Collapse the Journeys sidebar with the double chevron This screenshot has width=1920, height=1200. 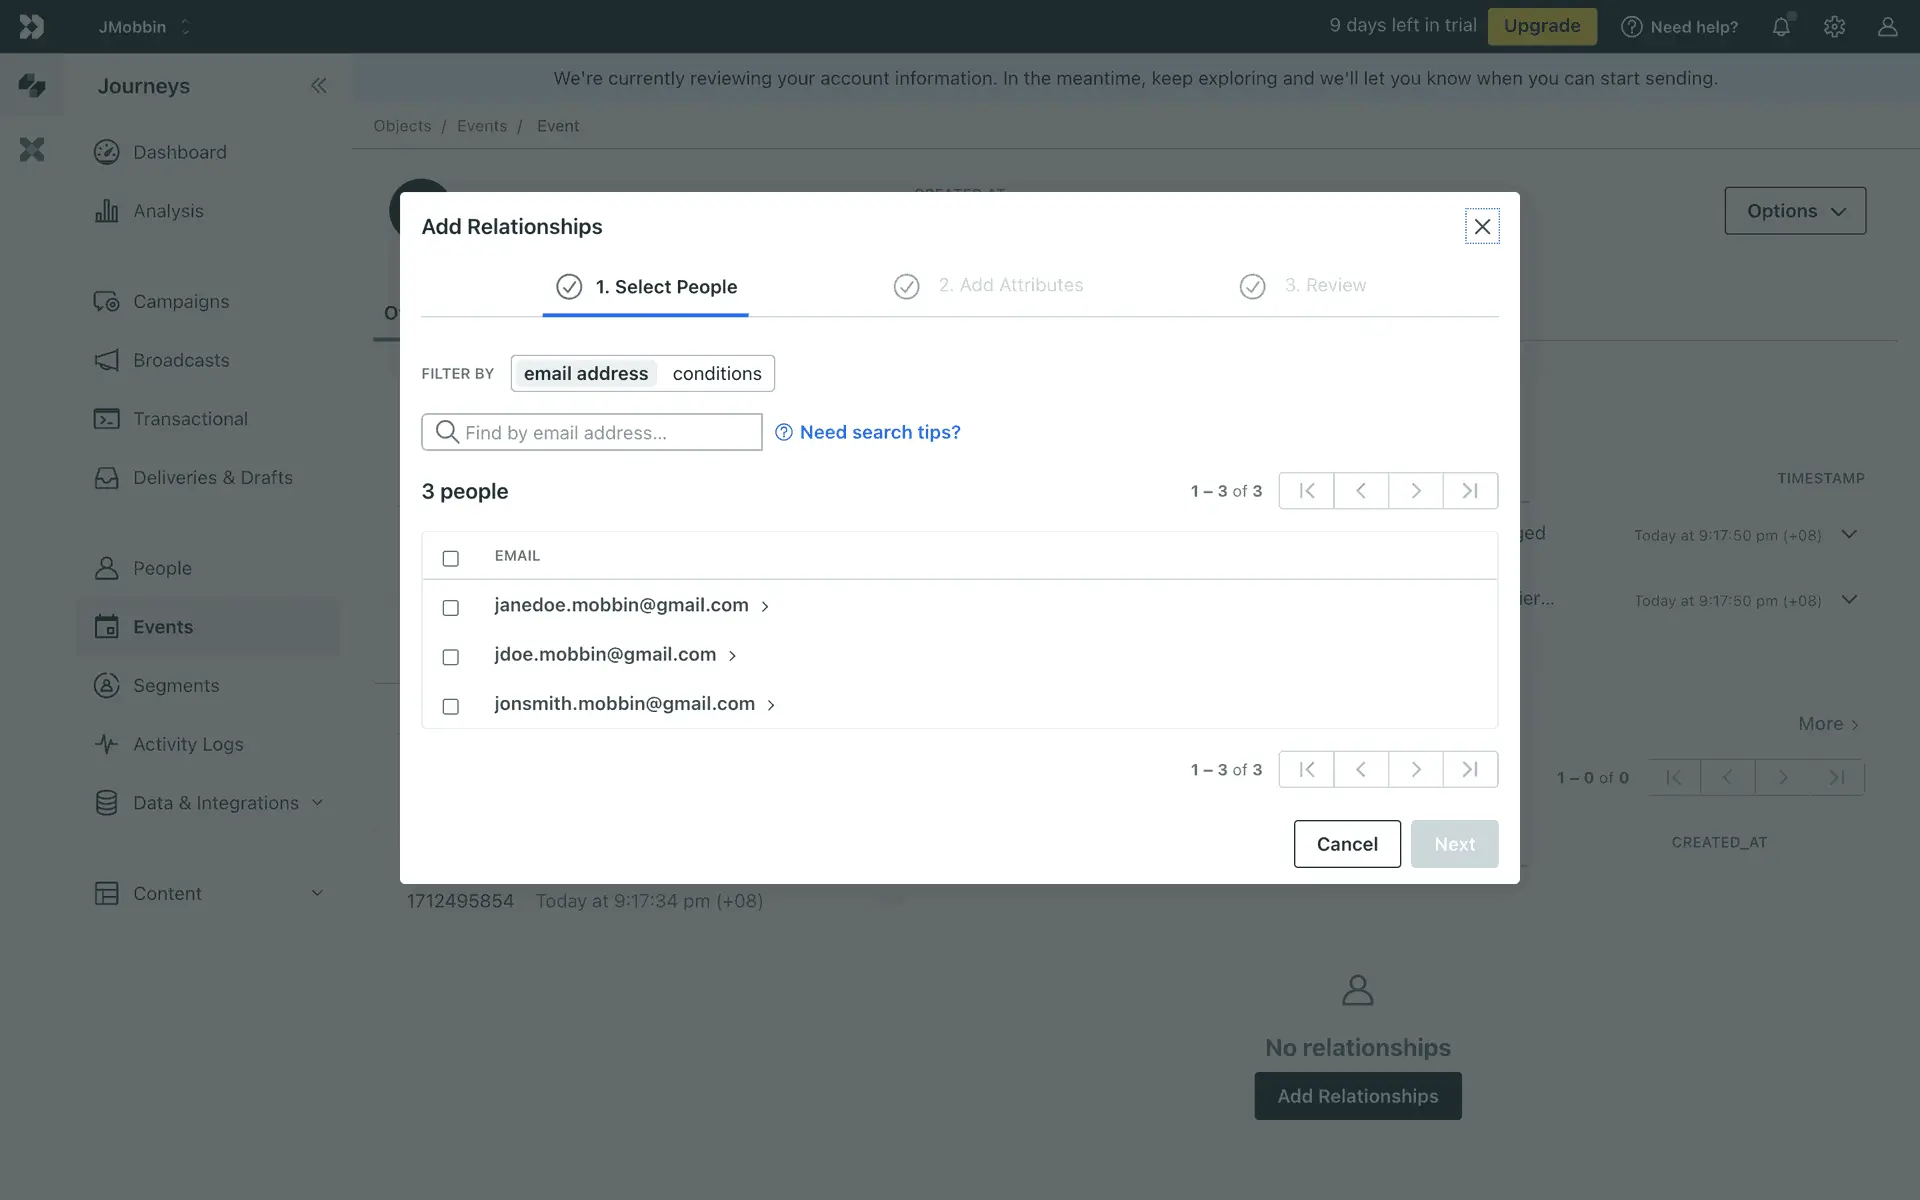318,86
